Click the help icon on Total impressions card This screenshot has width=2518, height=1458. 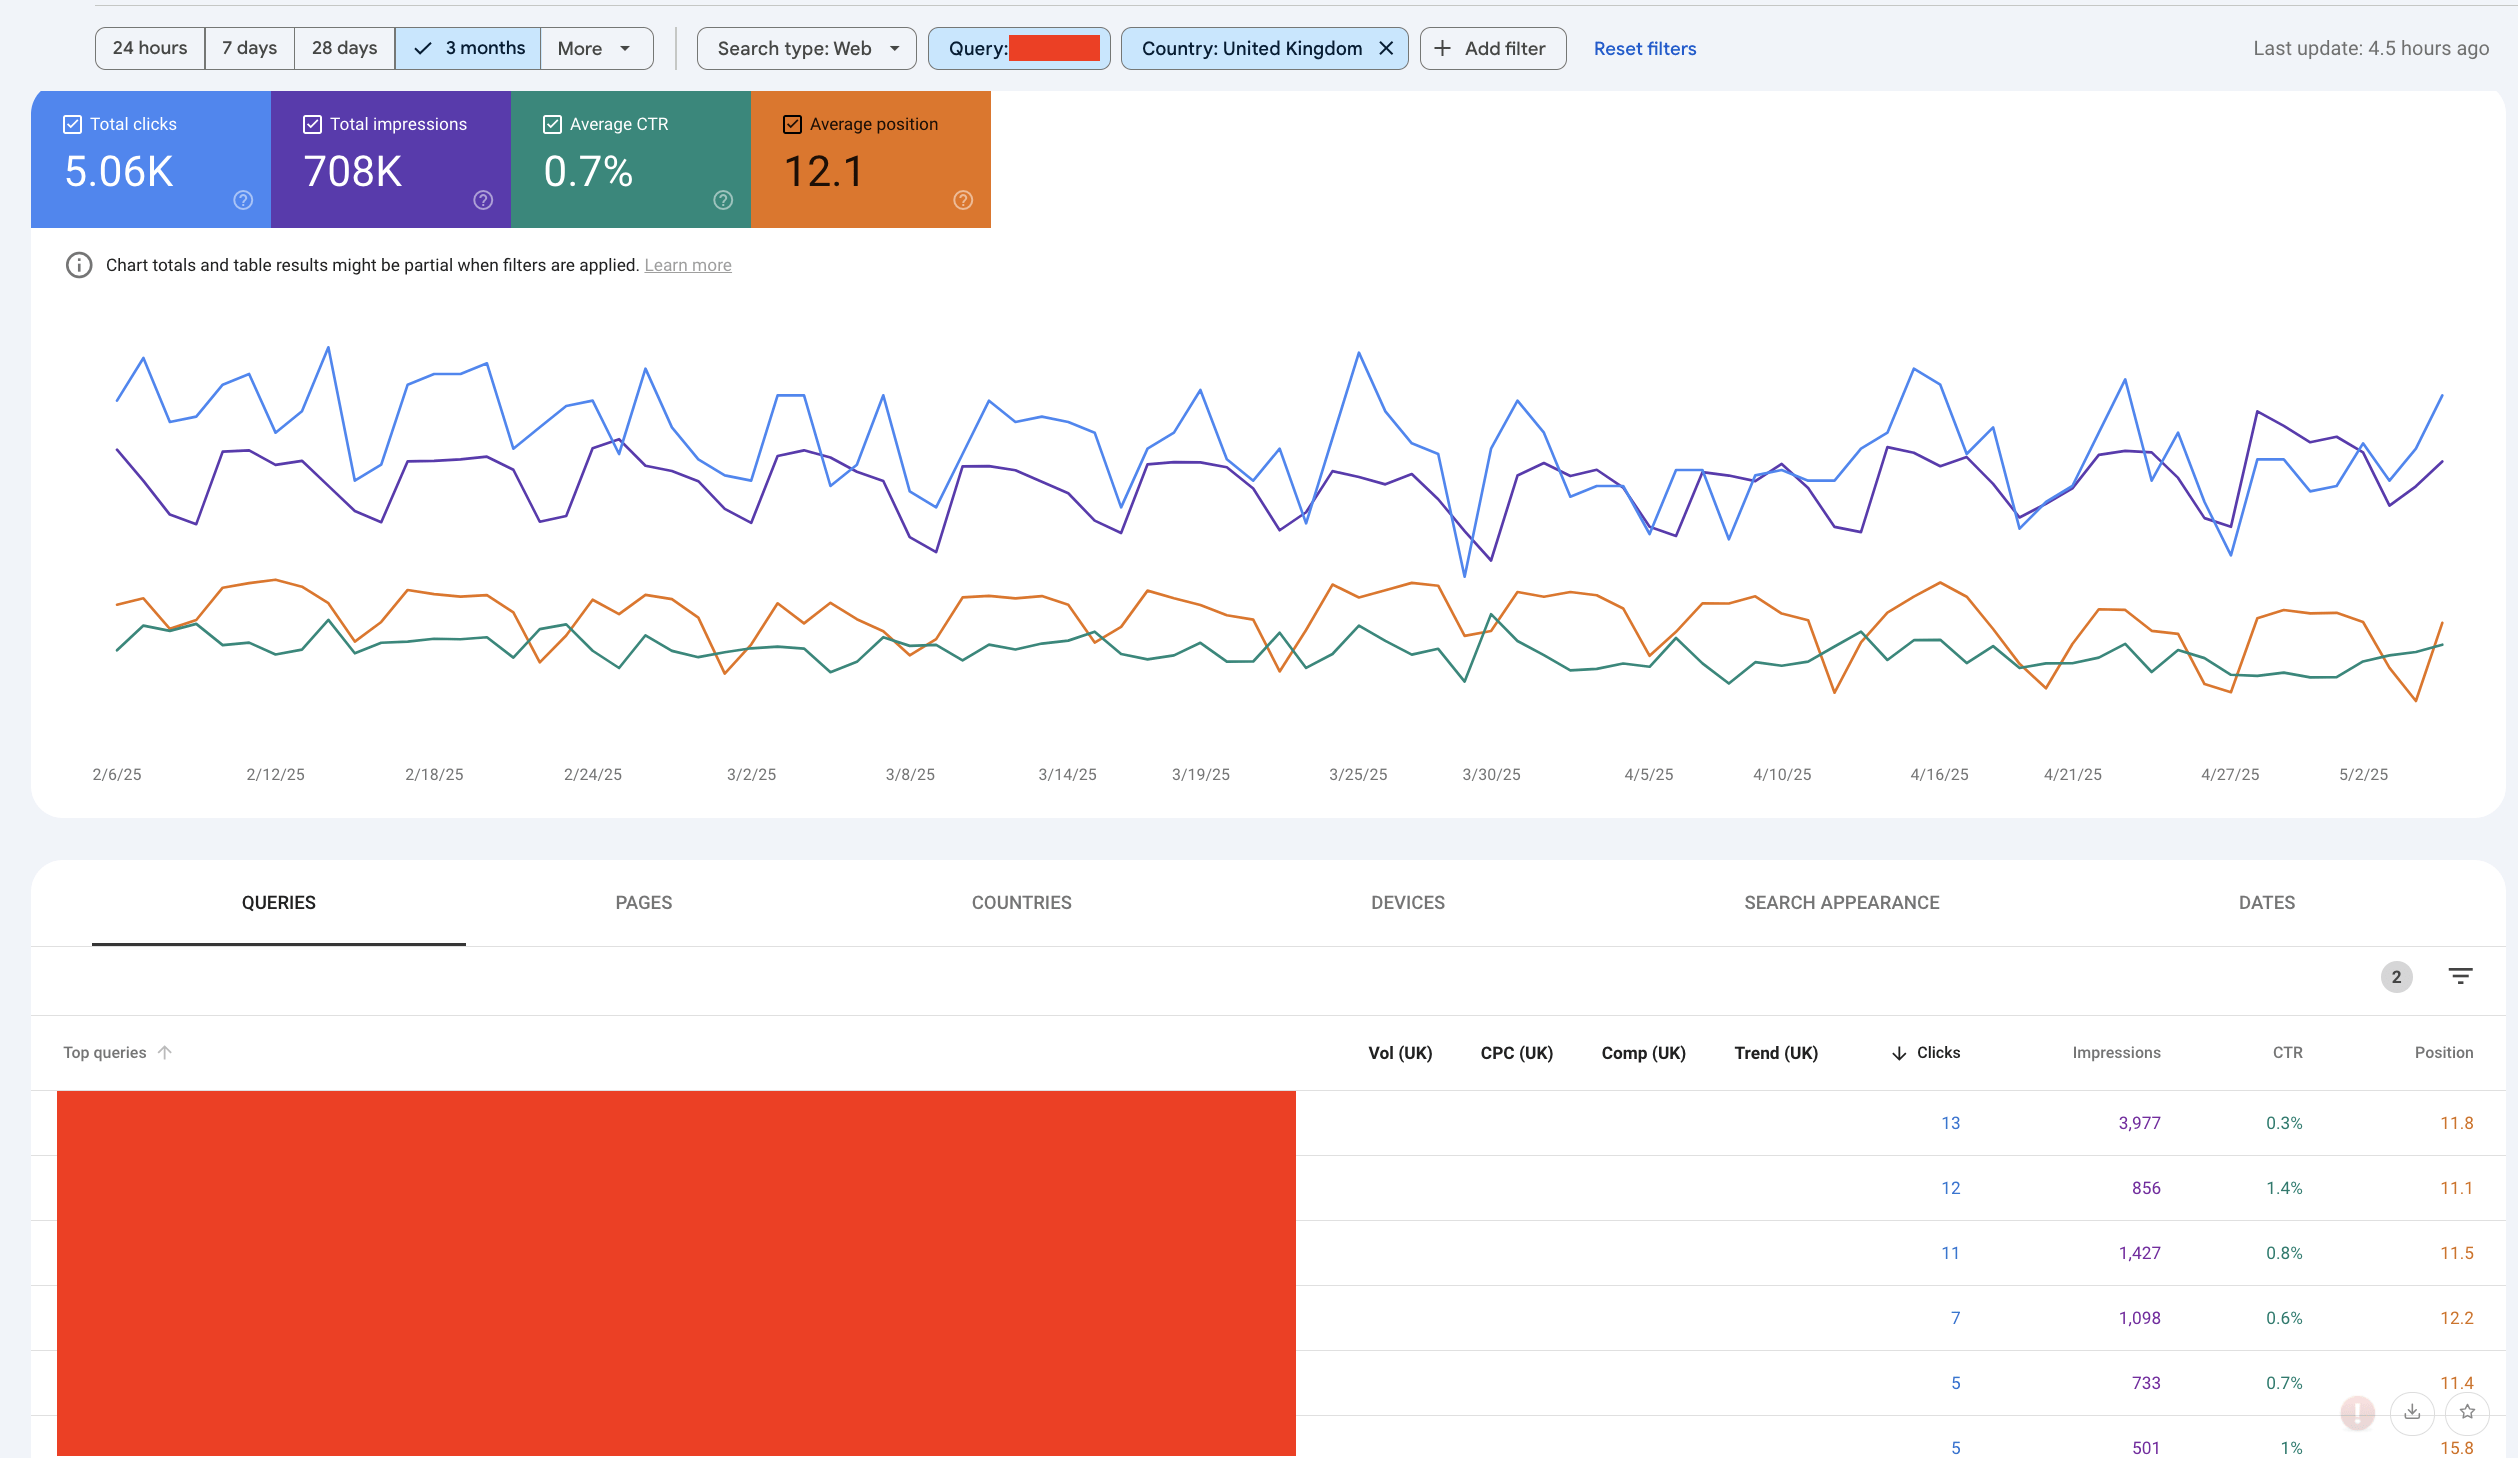pyautogui.click(x=483, y=200)
